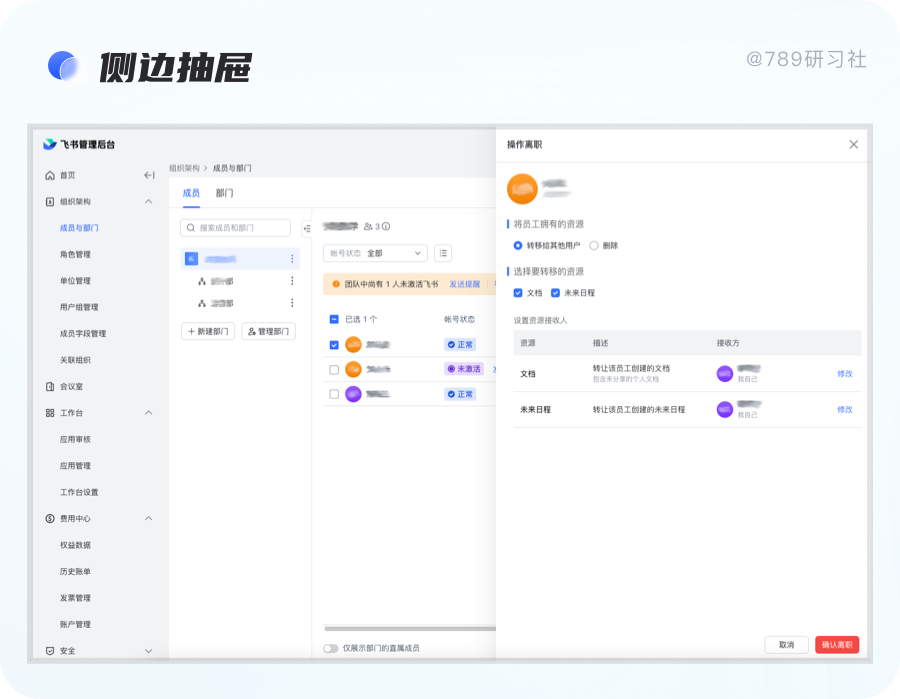Open 关联组织 in the sidebar
The width and height of the screenshot is (900, 699).
point(75,360)
